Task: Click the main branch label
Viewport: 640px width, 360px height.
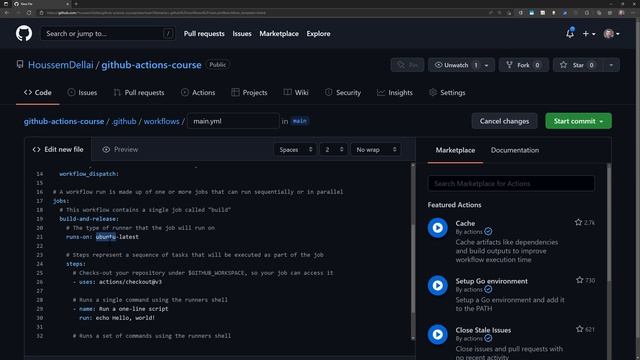Action: pos(300,121)
